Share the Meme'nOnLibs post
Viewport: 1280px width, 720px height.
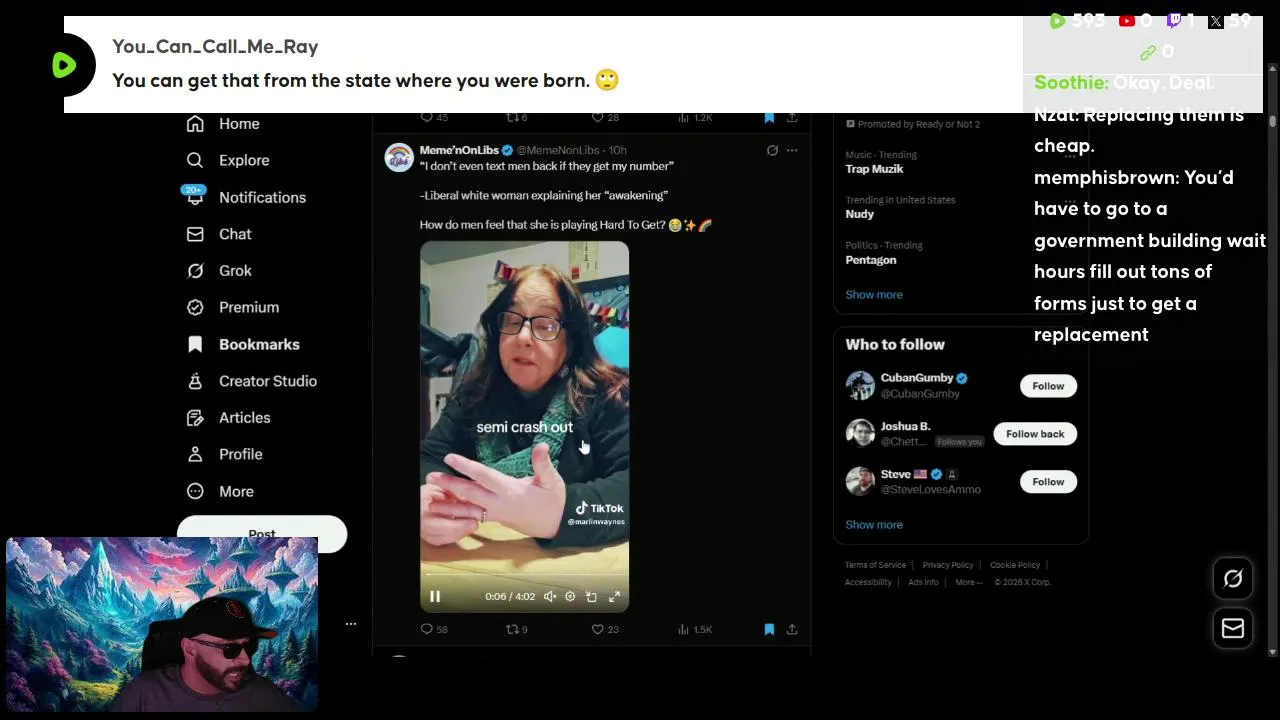[x=792, y=629]
